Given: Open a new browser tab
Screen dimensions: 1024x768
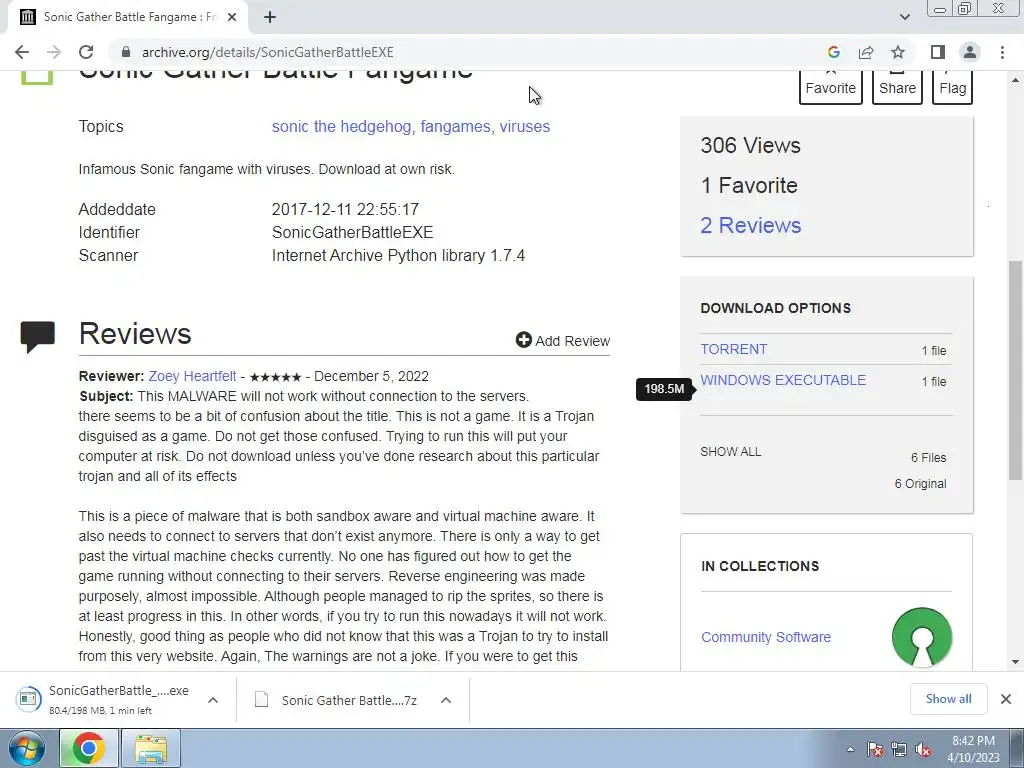Looking at the screenshot, I should 270,17.
